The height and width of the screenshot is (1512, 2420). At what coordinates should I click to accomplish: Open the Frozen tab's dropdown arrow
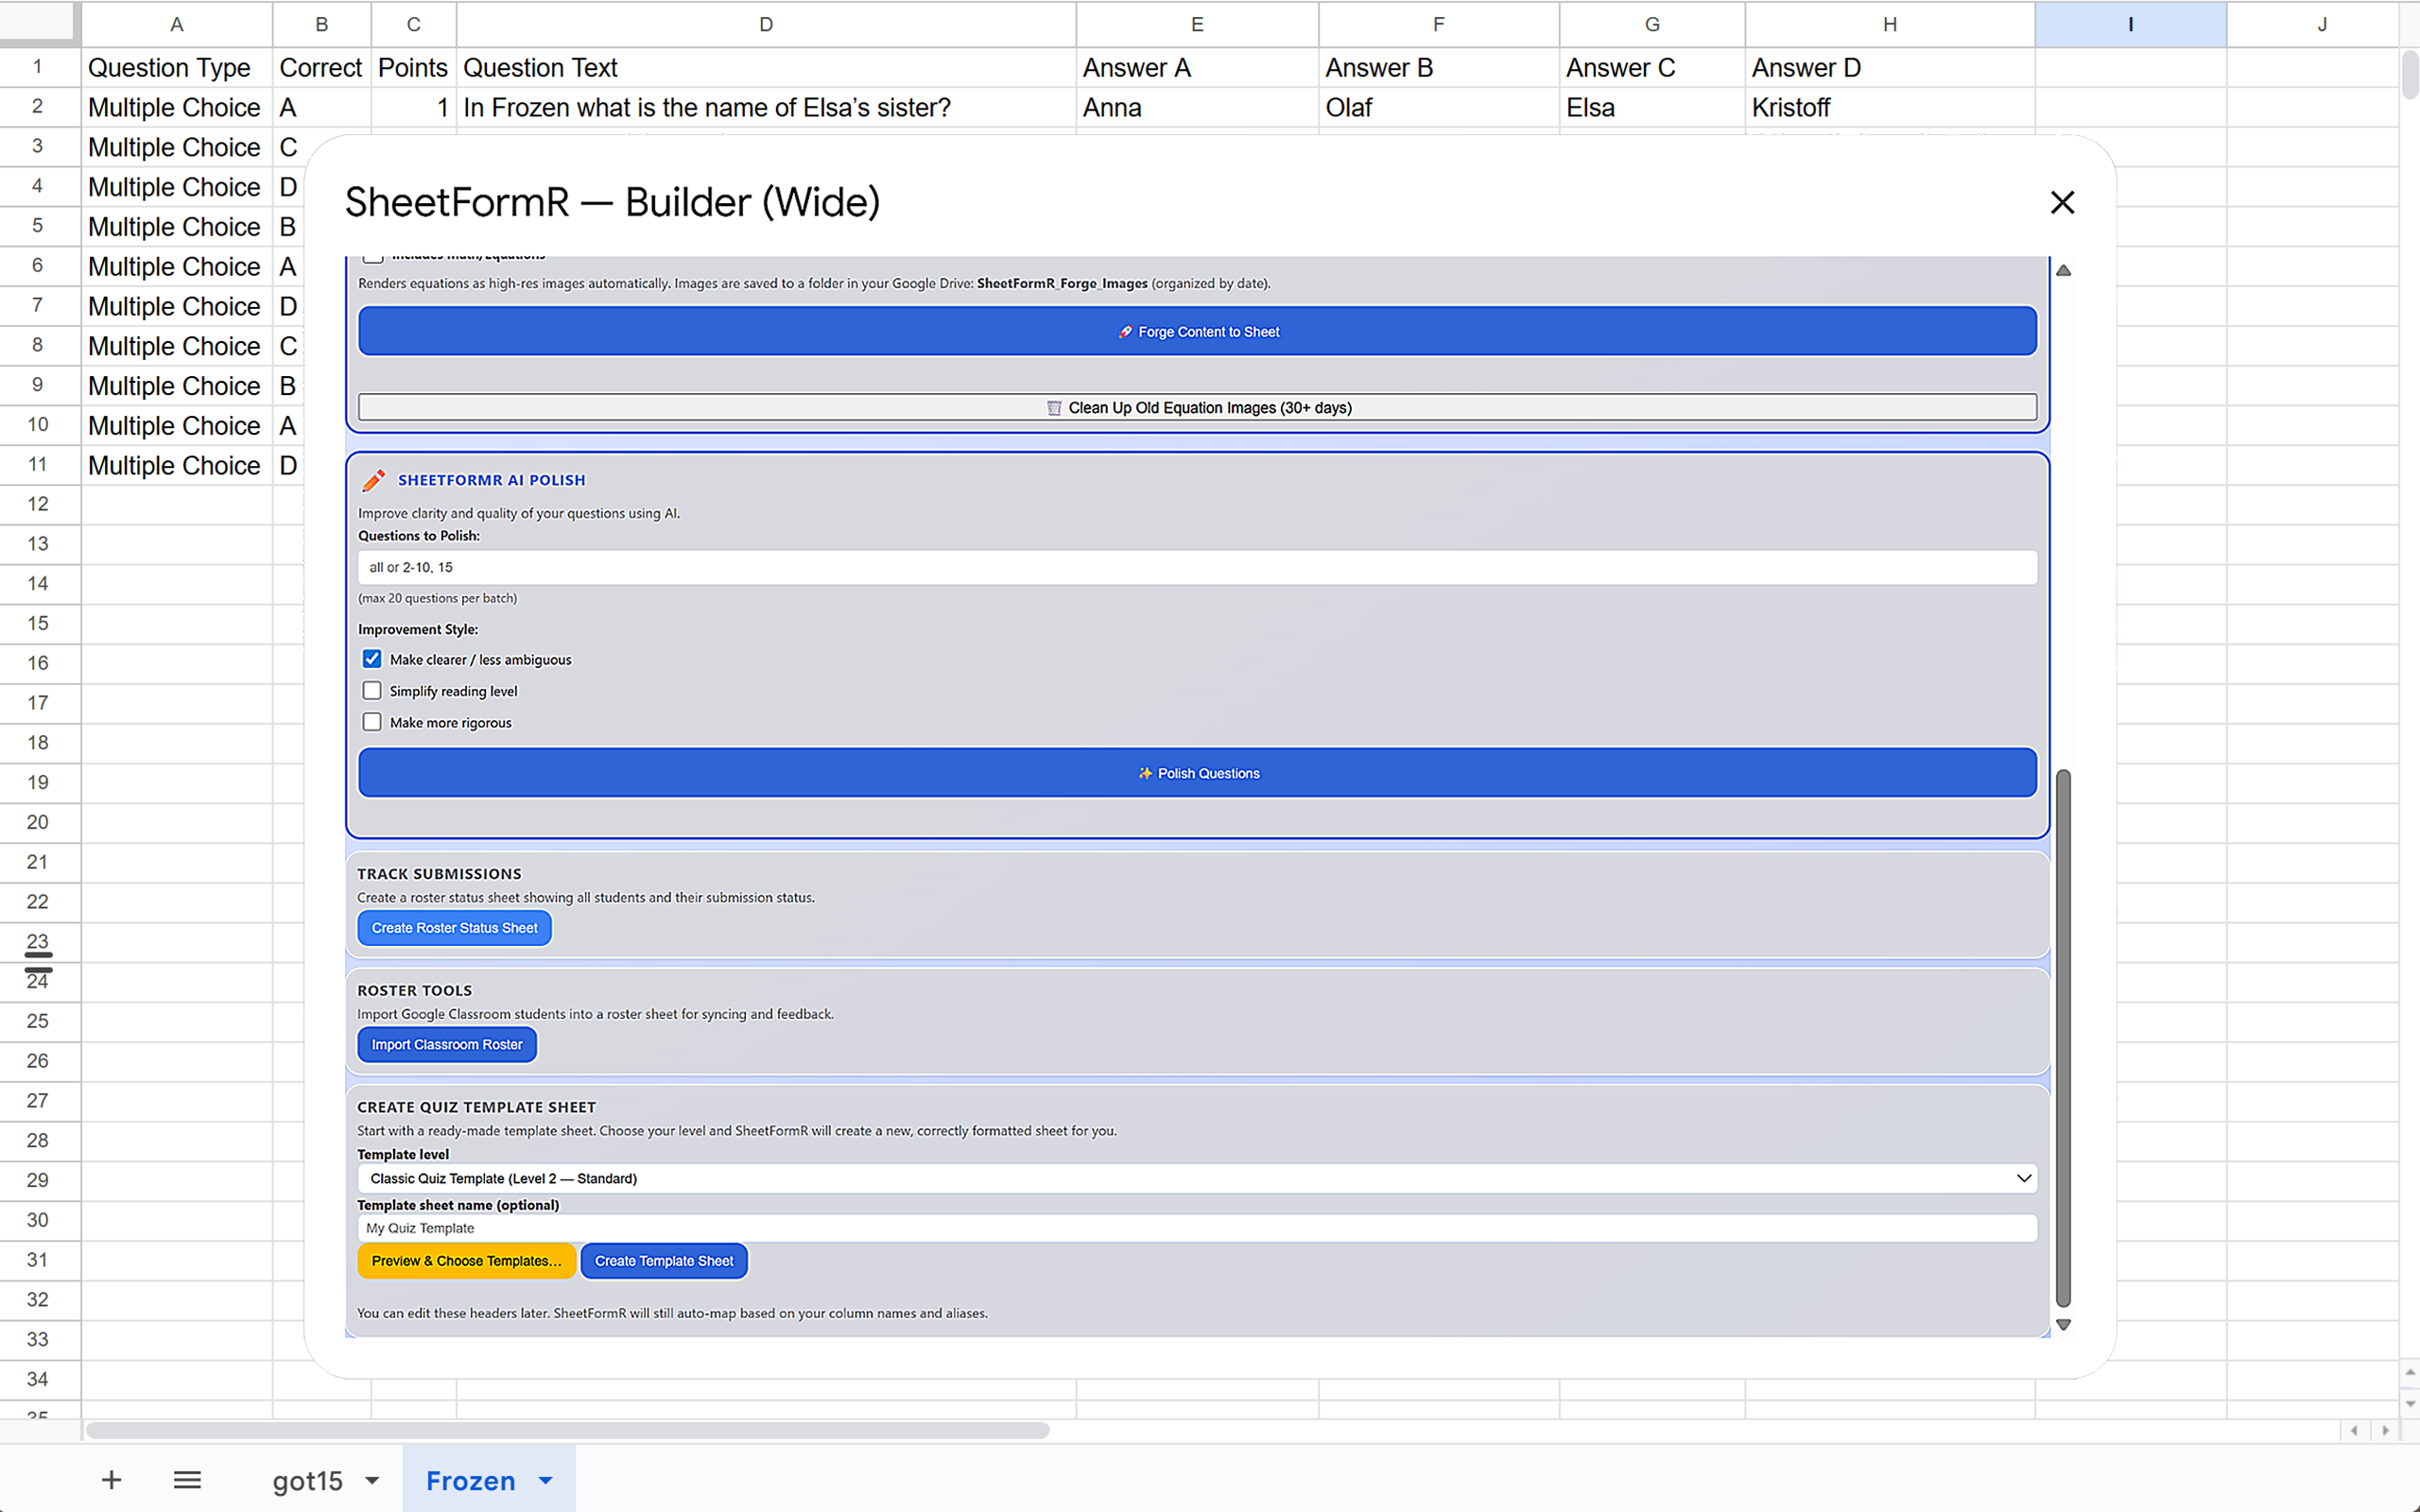545,1480
